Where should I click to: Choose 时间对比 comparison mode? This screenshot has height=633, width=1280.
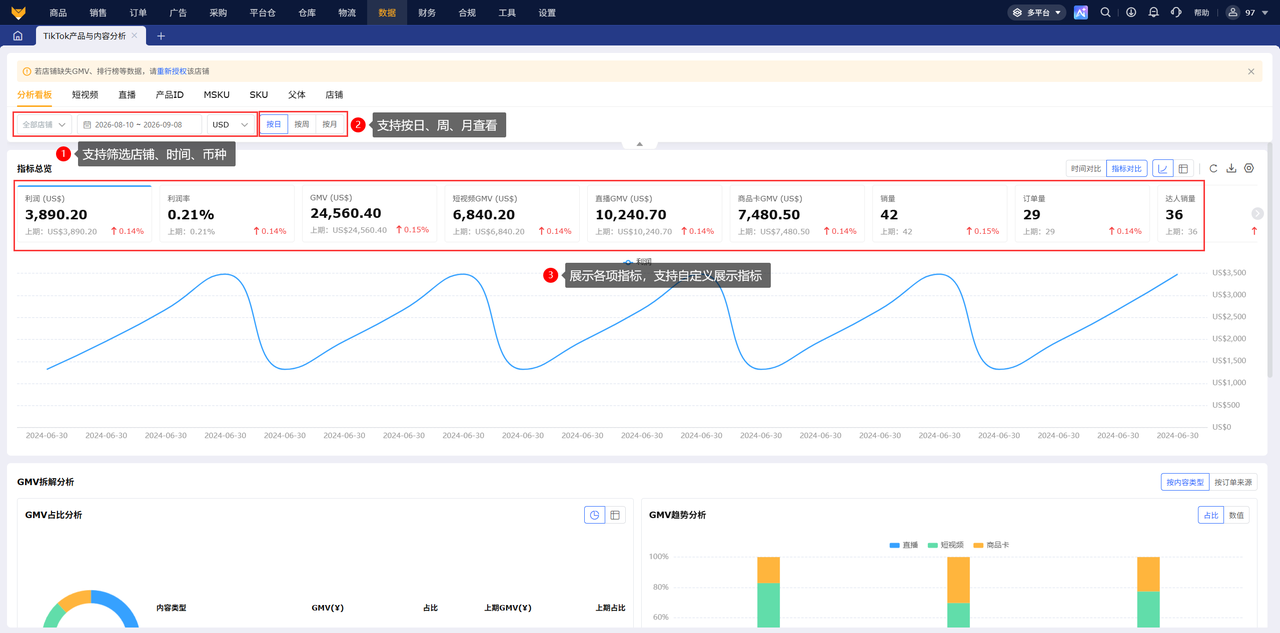(x=1086, y=169)
